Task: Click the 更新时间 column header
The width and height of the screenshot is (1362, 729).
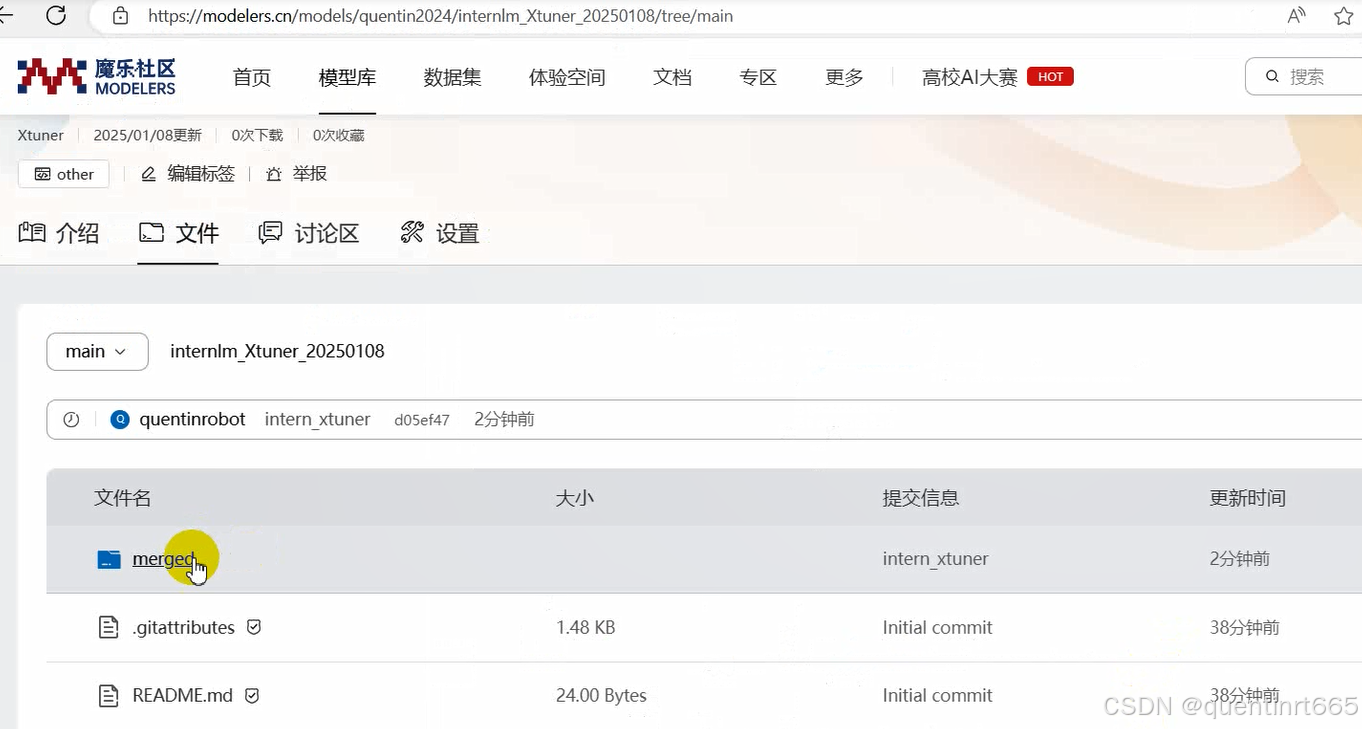Action: pyautogui.click(x=1247, y=498)
